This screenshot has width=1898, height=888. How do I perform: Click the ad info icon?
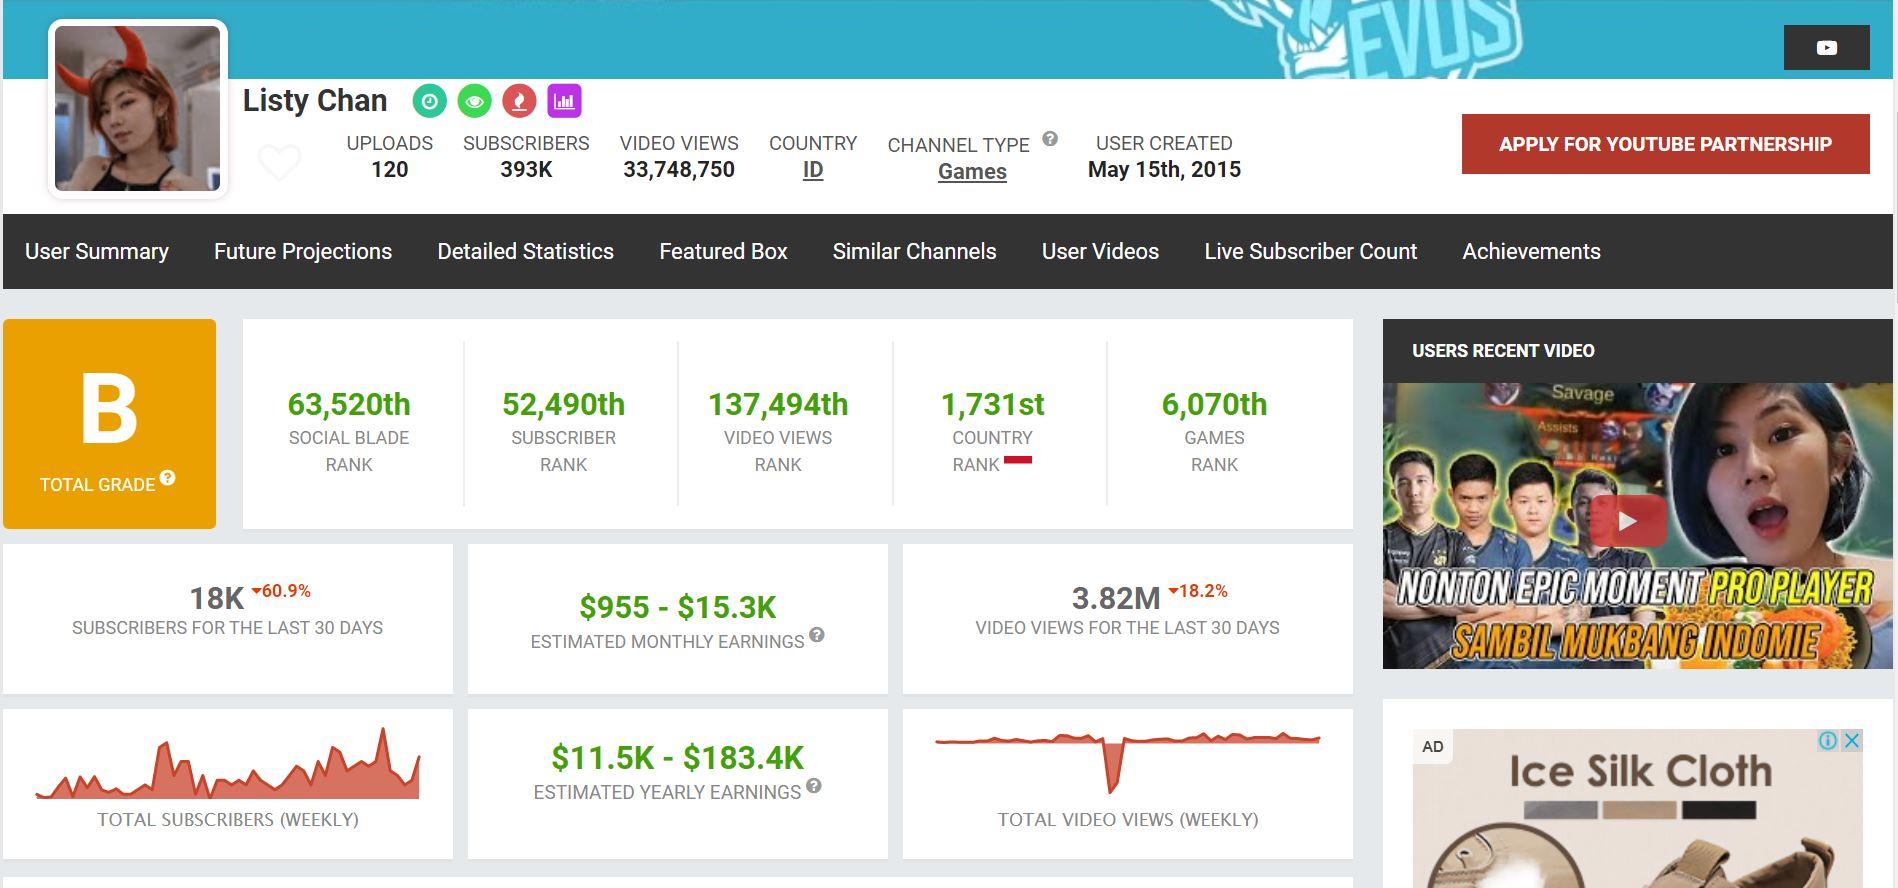coord(1828,741)
